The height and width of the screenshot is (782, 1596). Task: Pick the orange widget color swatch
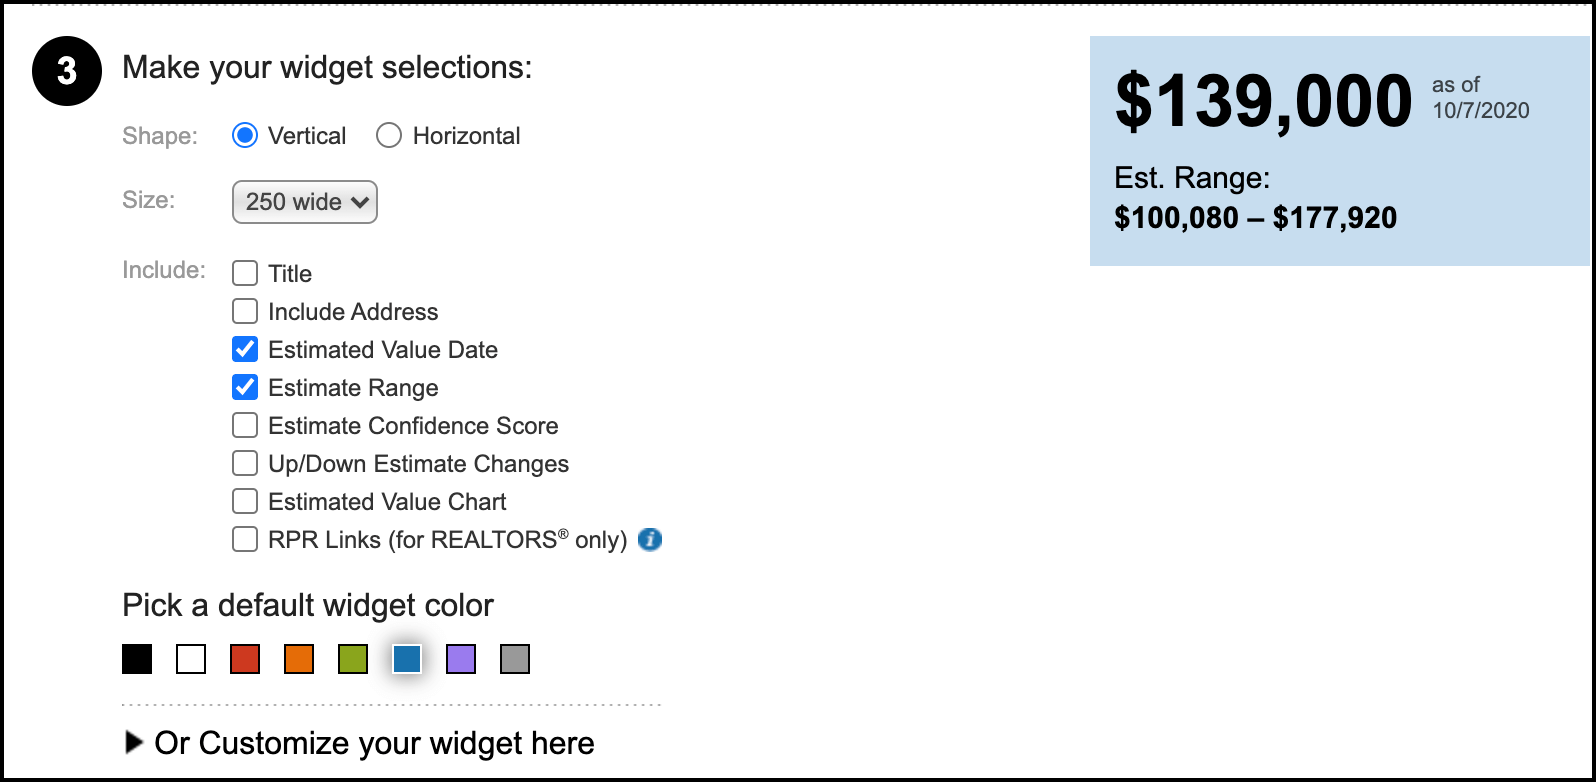pos(299,659)
